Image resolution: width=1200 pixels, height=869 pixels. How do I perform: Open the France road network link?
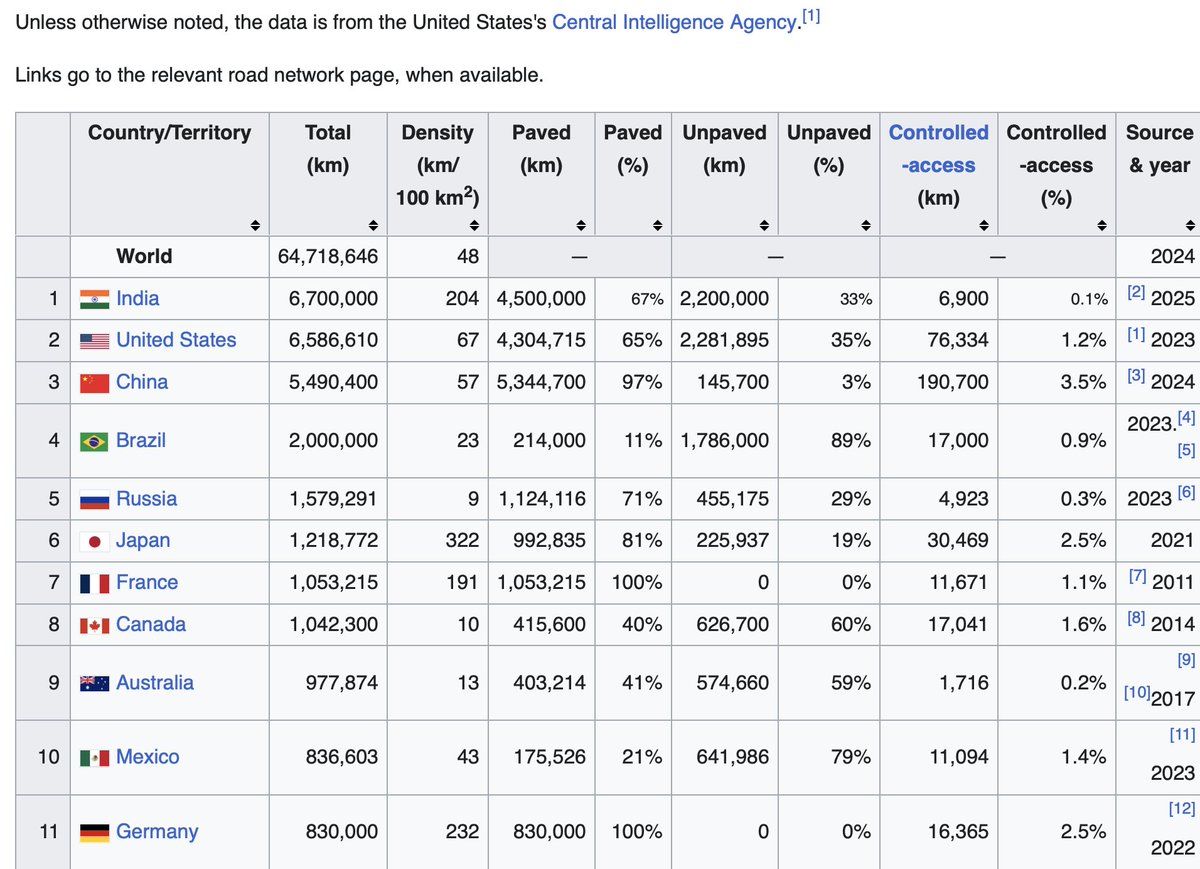147,583
